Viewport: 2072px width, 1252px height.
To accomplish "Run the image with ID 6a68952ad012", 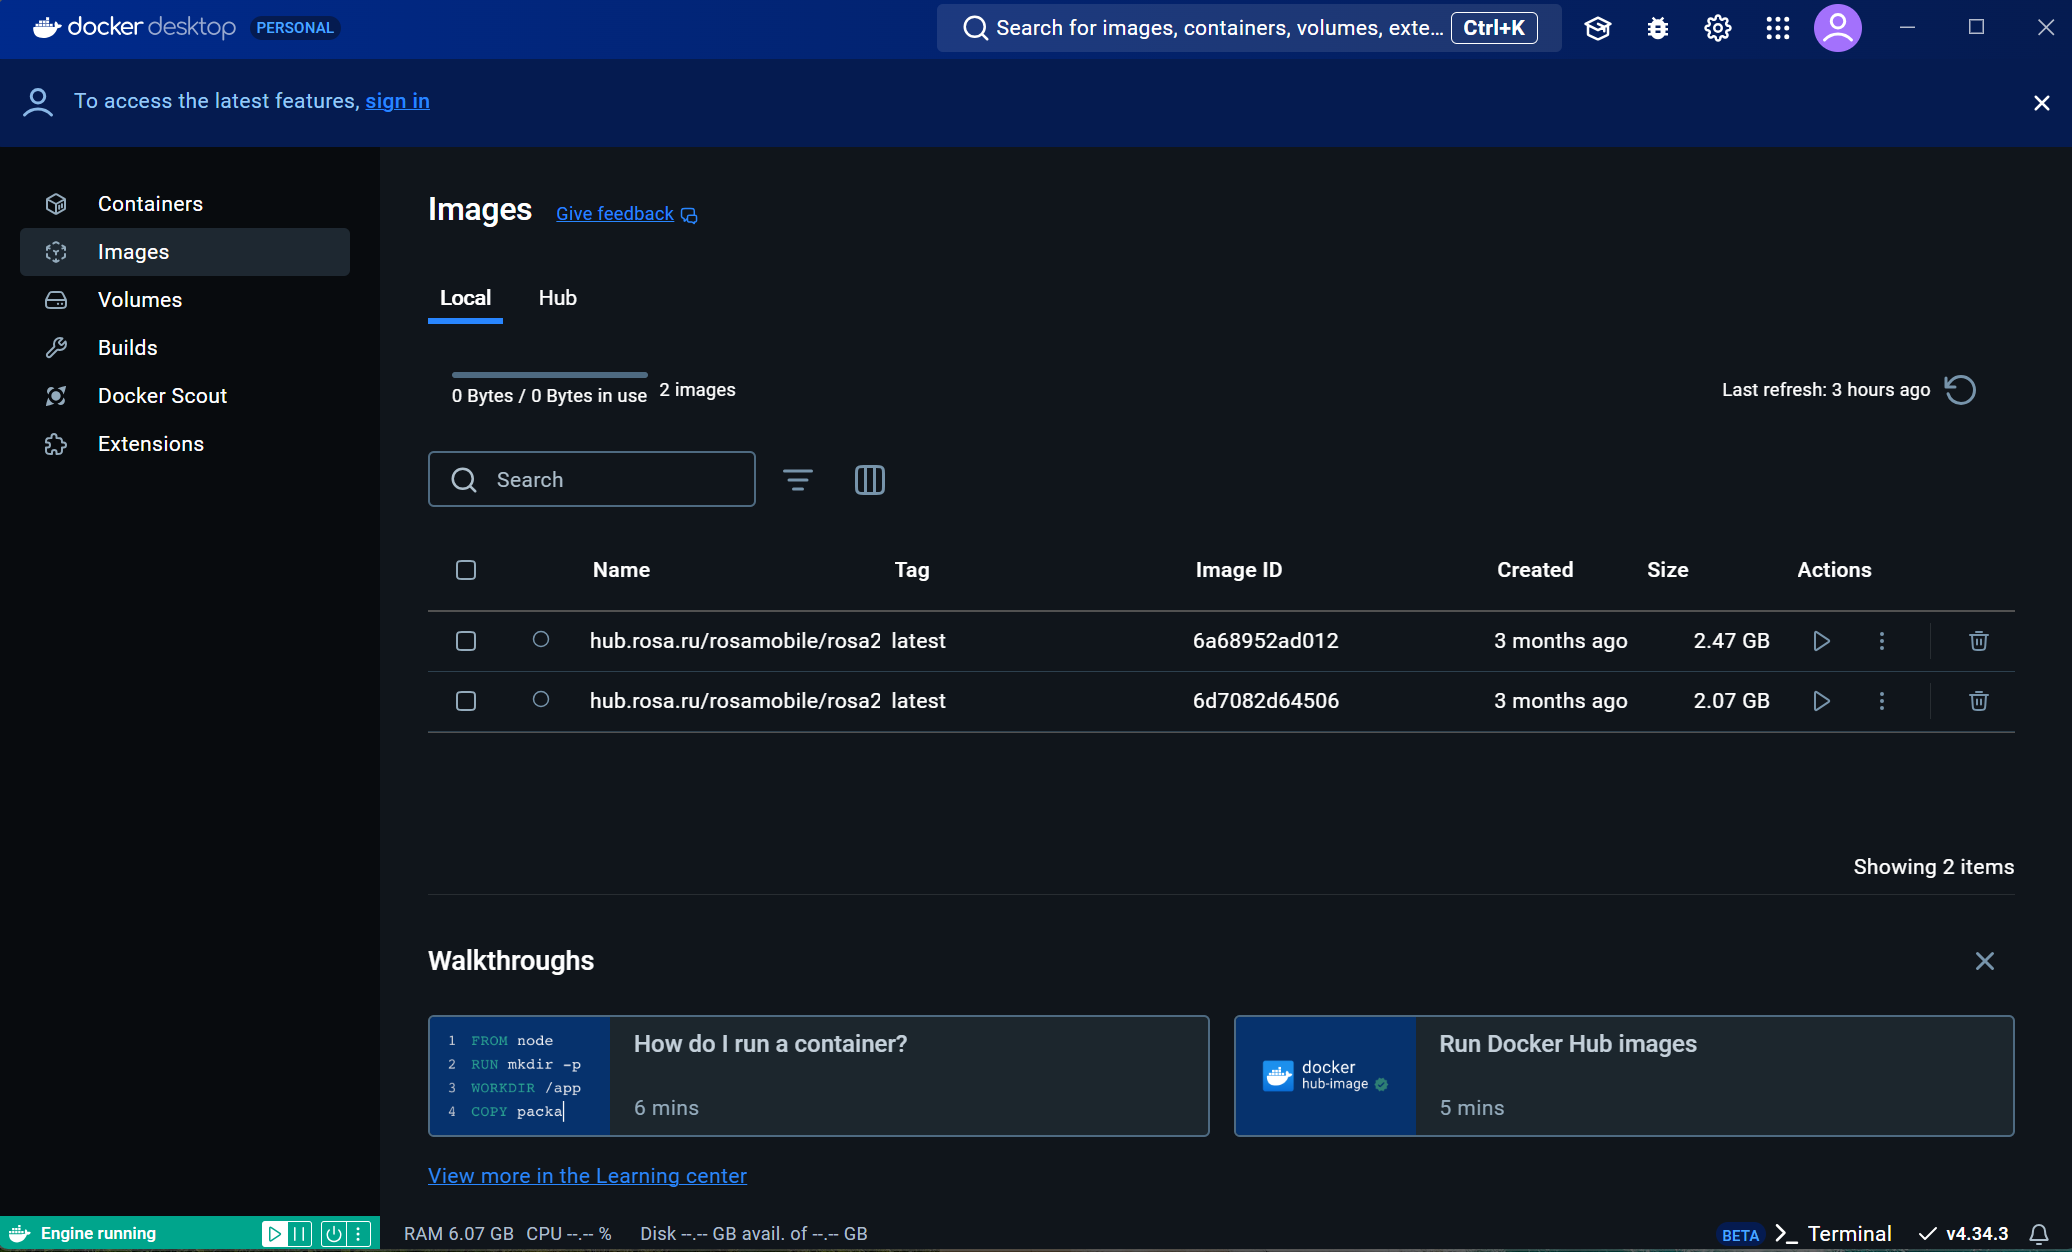I will (x=1821, y=641).
